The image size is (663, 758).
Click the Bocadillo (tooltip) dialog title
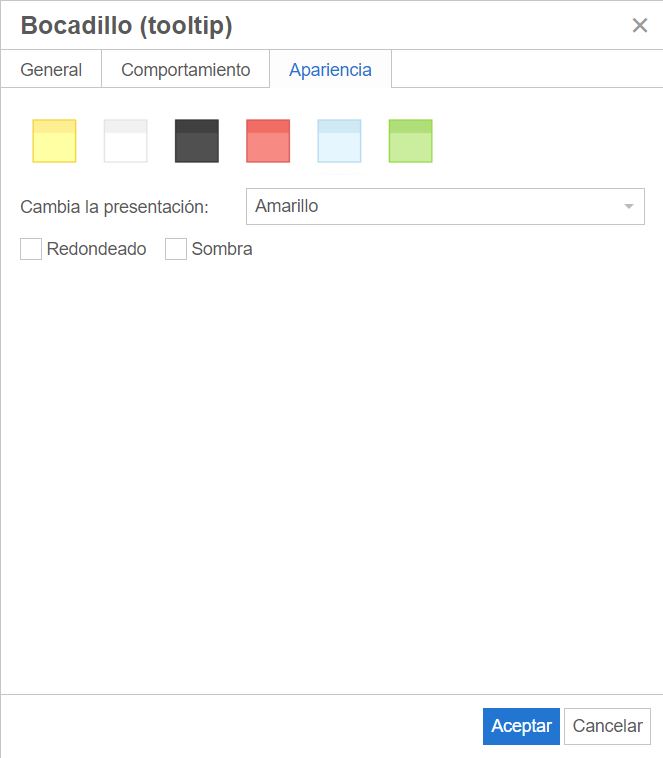tap(126, 26)
